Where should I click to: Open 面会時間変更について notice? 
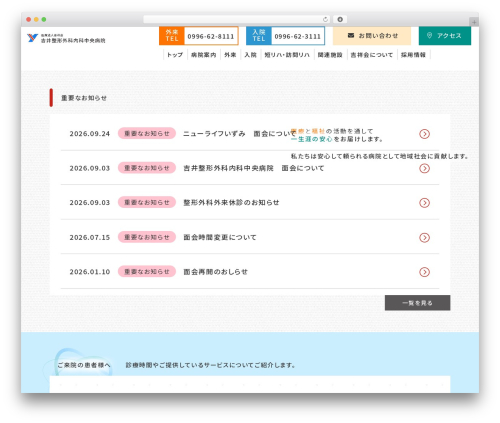click(220, 237)
